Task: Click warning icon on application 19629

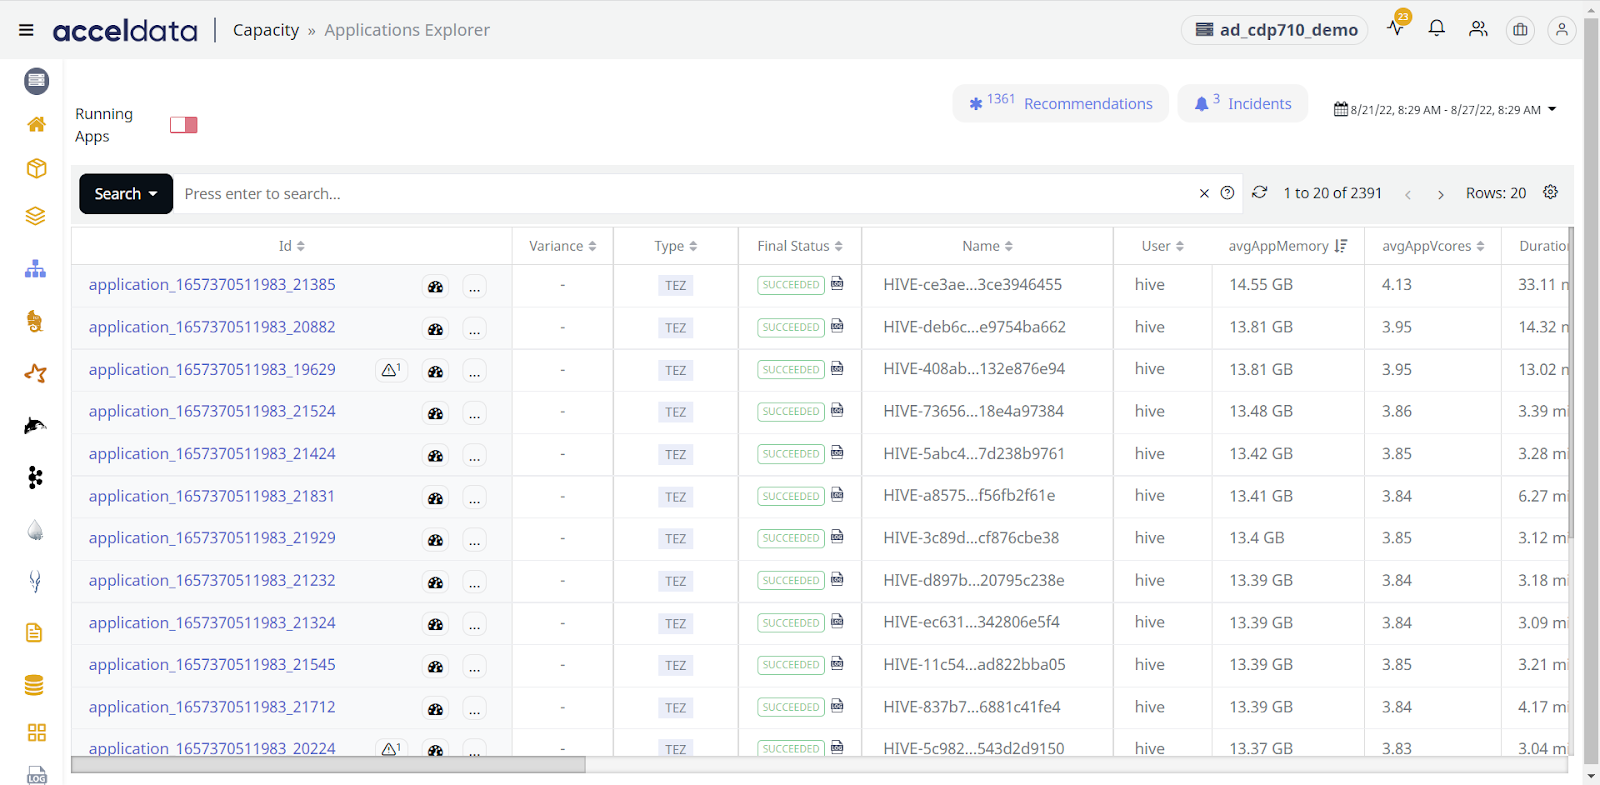Action: coord(390,370)
